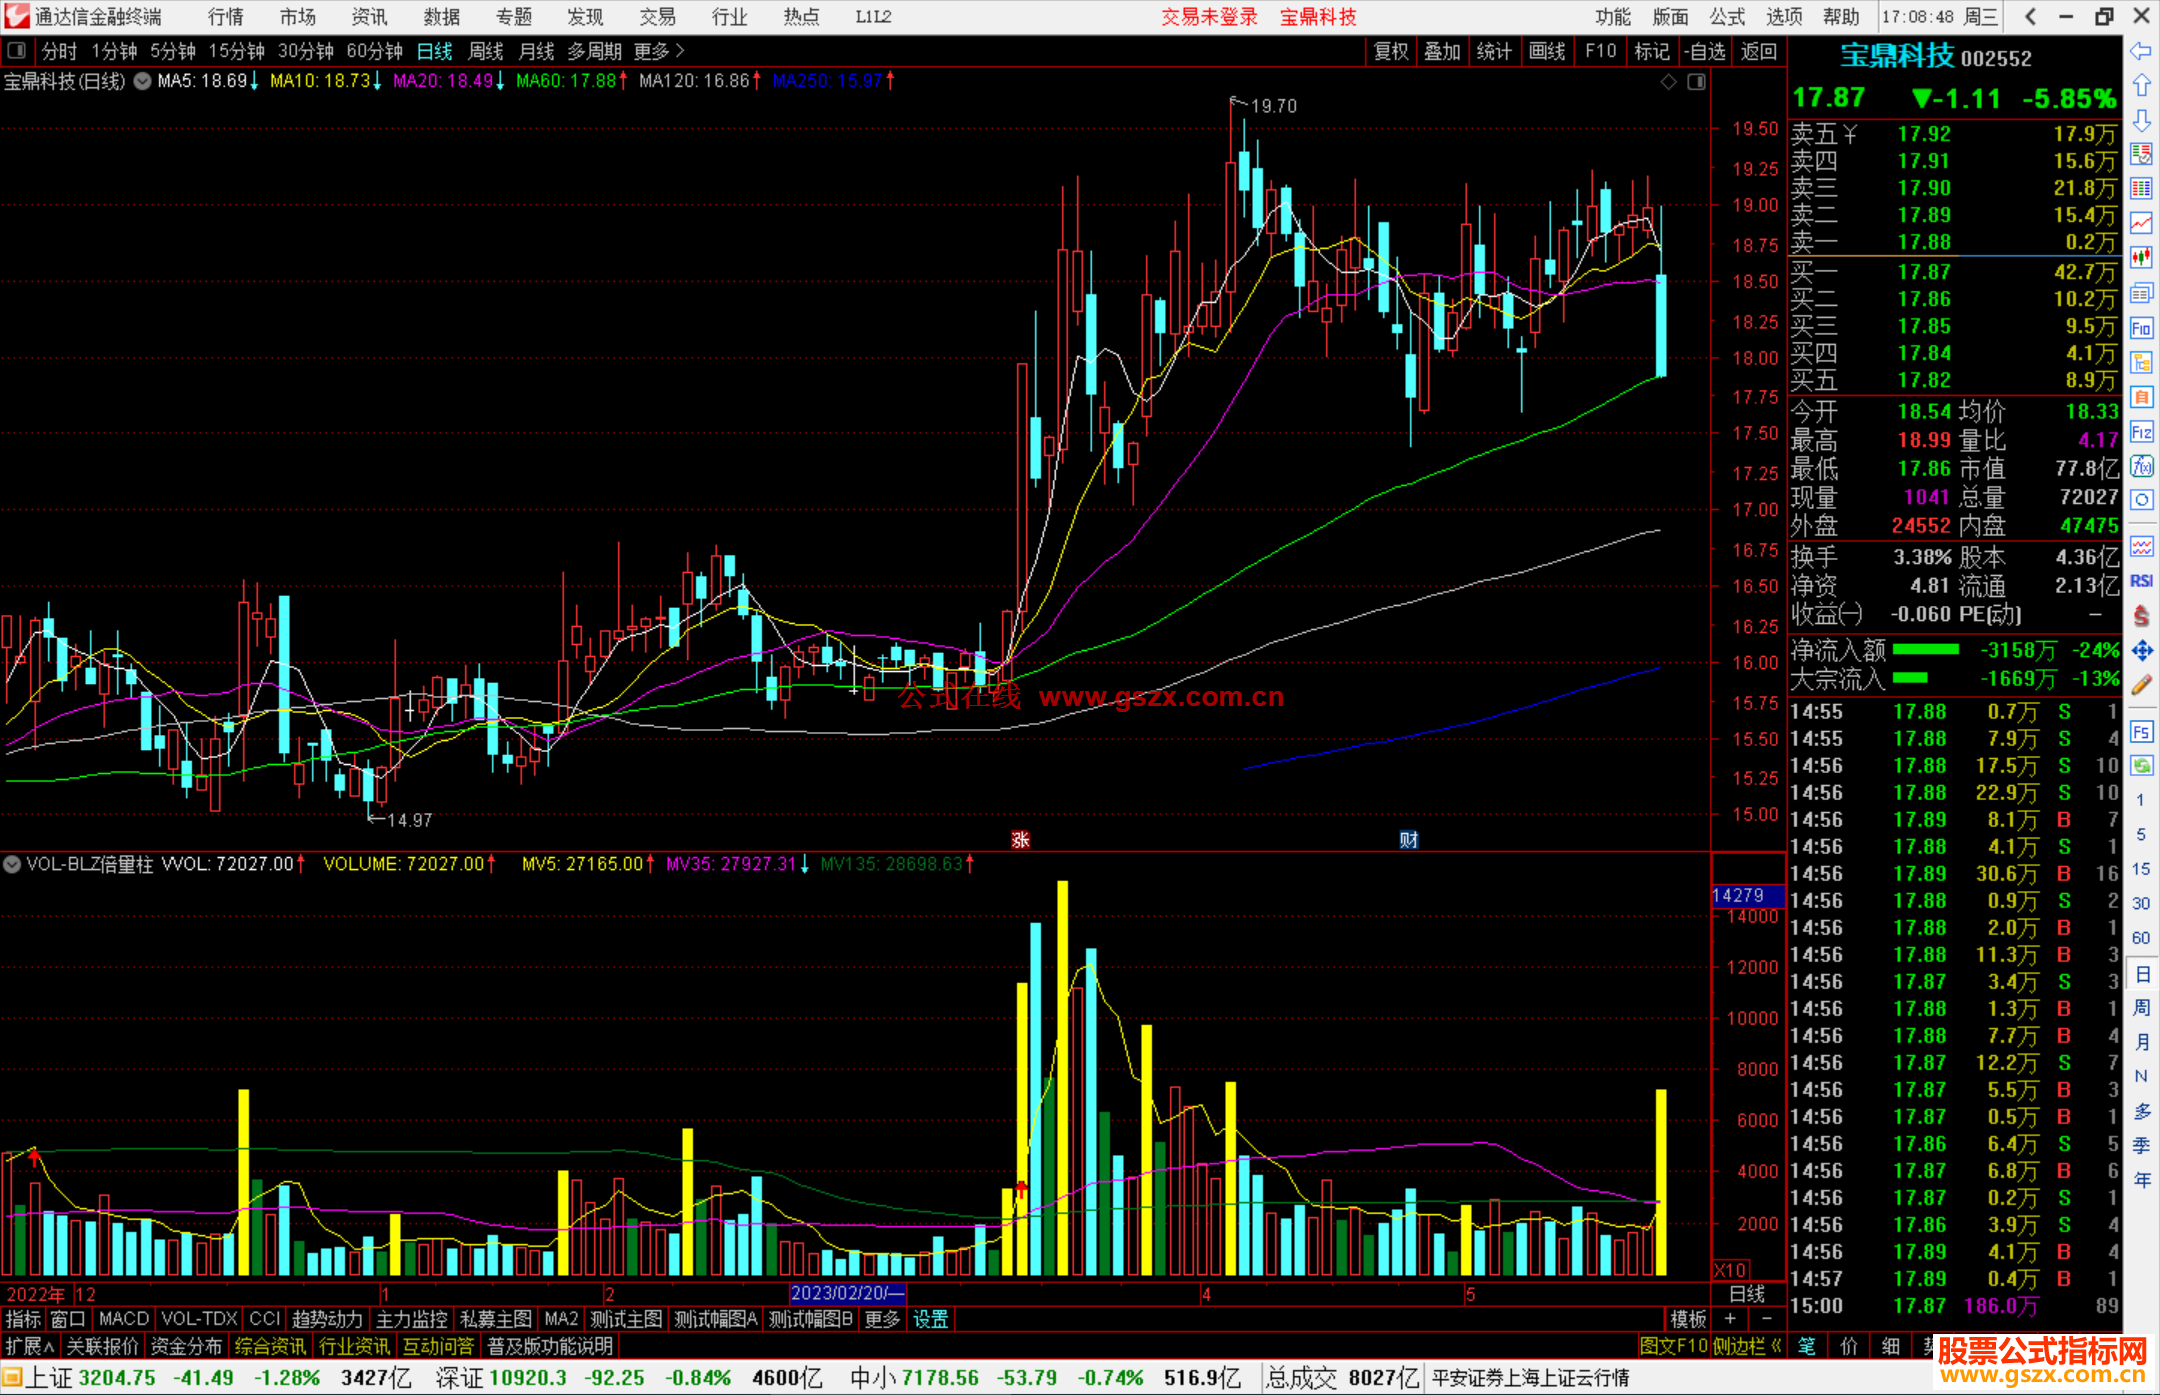The width and height of the screenshot is (2160, 1395).
Task: Toggle the MA indicator circle next to 宝鼎科技(日线)
Action: [142, 81]
